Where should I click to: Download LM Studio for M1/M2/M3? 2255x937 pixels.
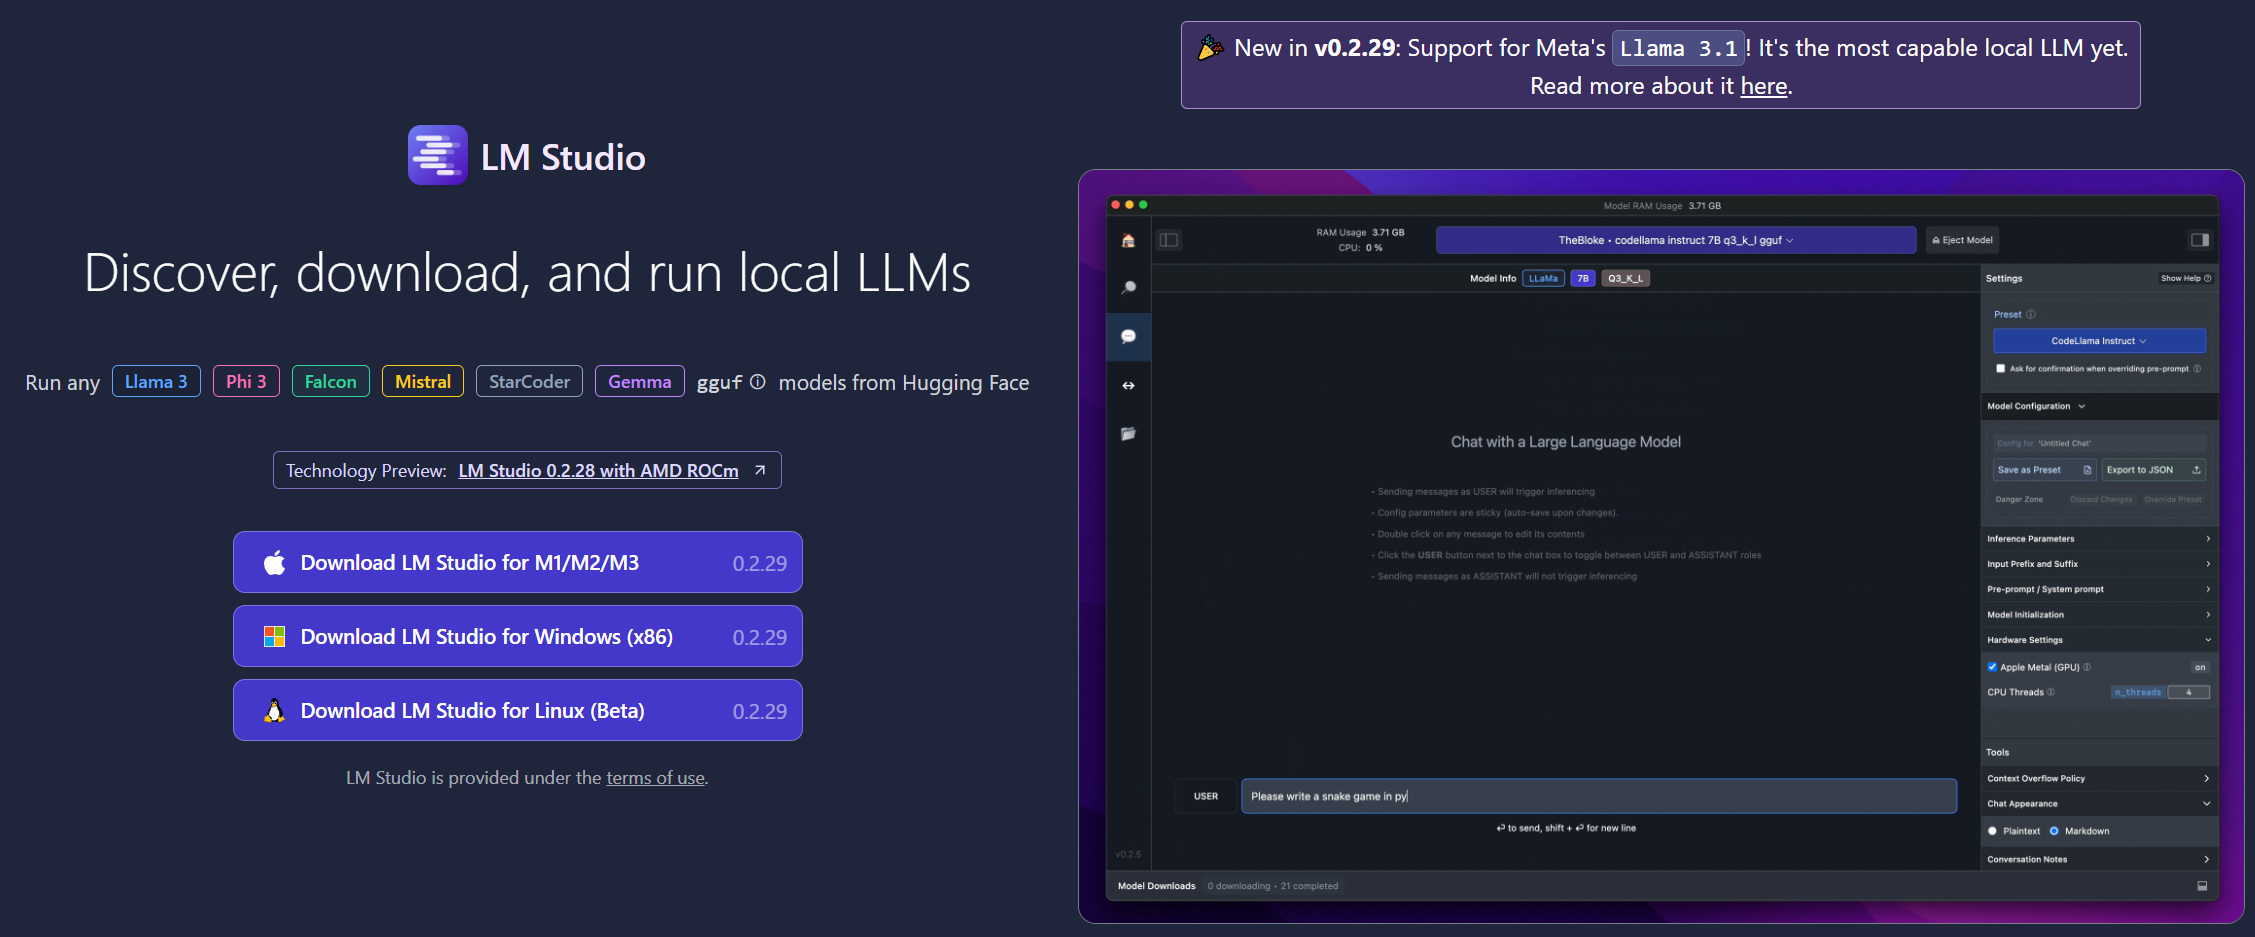[518, 562]
